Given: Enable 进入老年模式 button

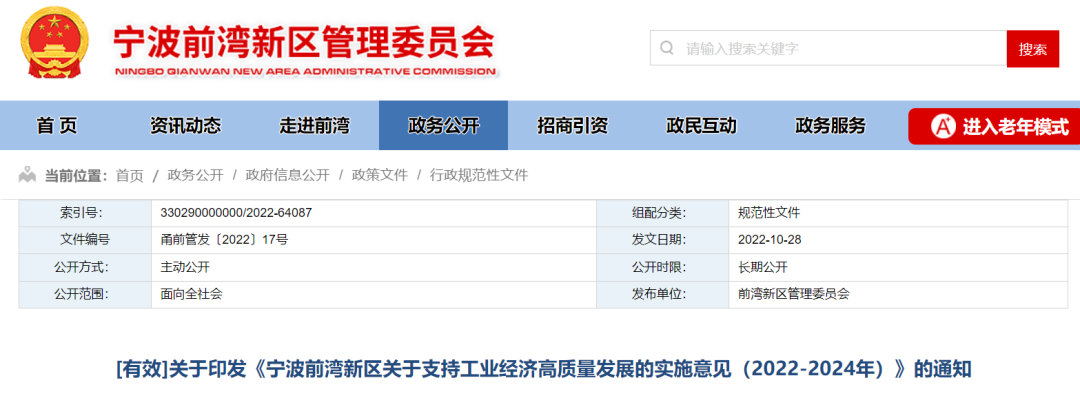Looking at the screenshot, I should (x=994, y=127).
